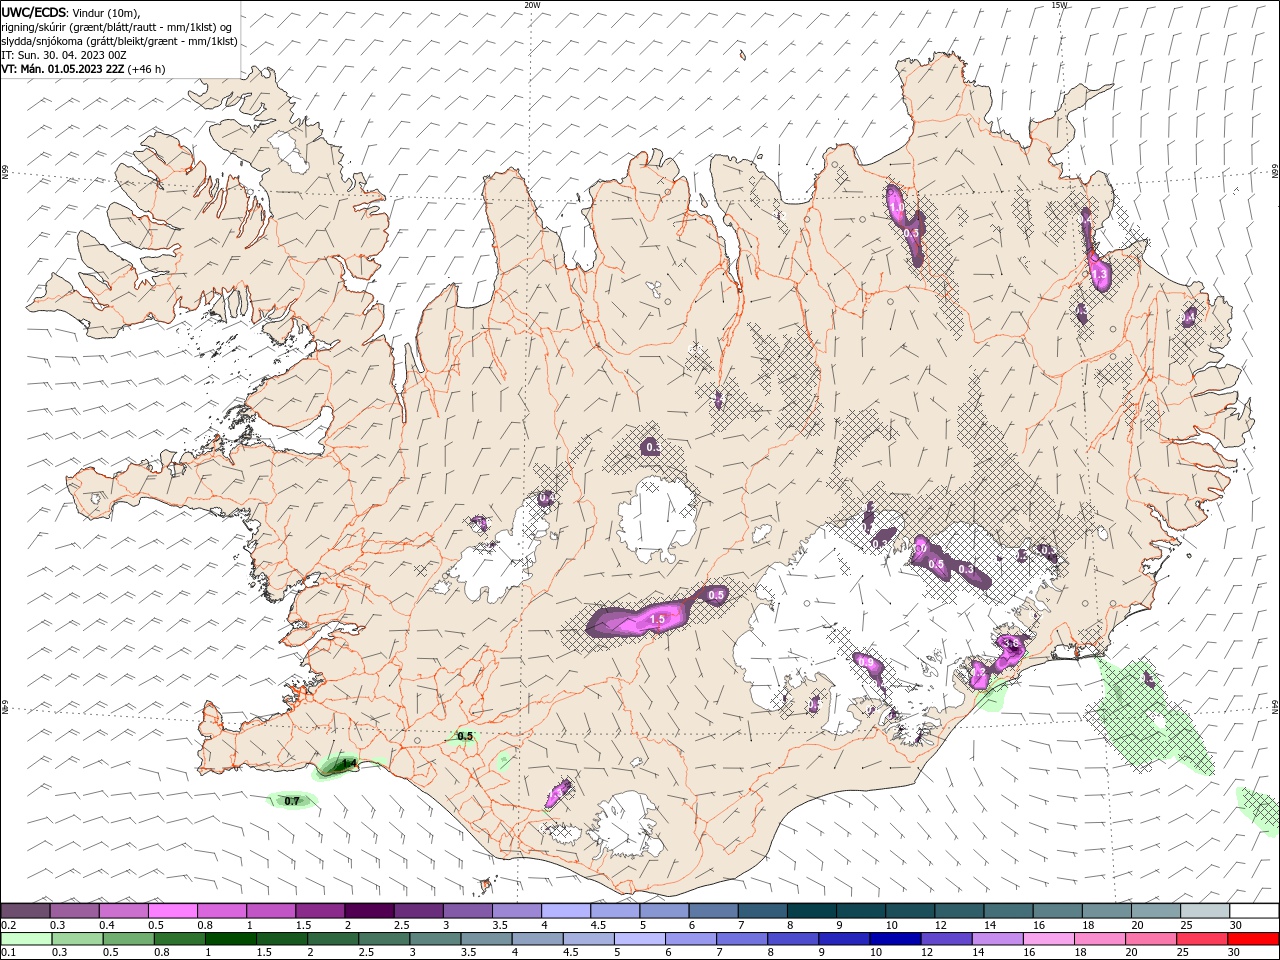Select the deep blue rain legend swatch at 10
The image size is (1280, 960).
point(893,939)
